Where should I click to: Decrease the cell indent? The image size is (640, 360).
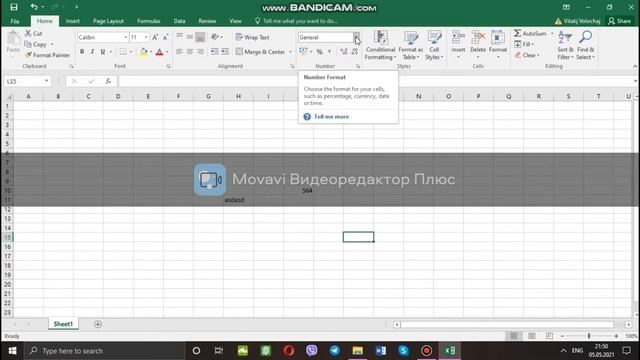tap(215, 52)
